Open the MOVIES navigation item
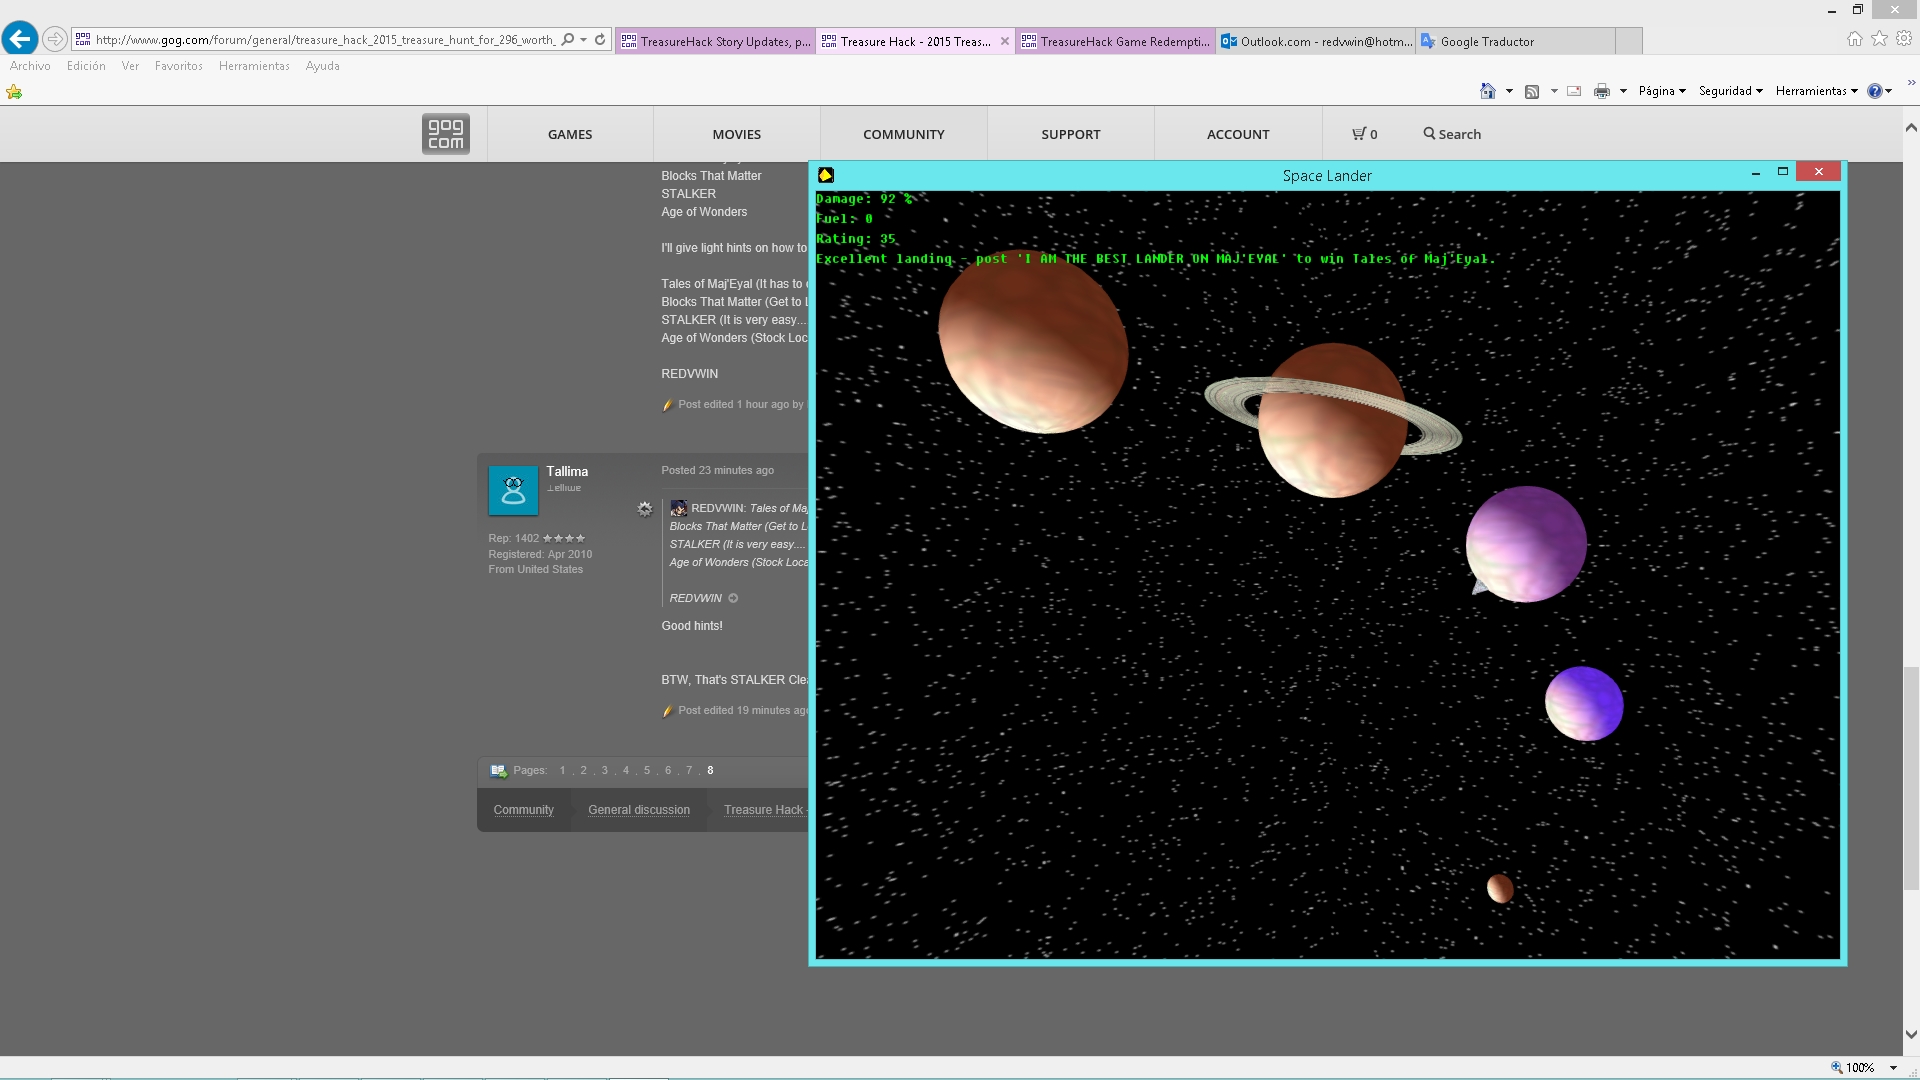Viewport: 1920px width, 1080px height. pos(737,134)
